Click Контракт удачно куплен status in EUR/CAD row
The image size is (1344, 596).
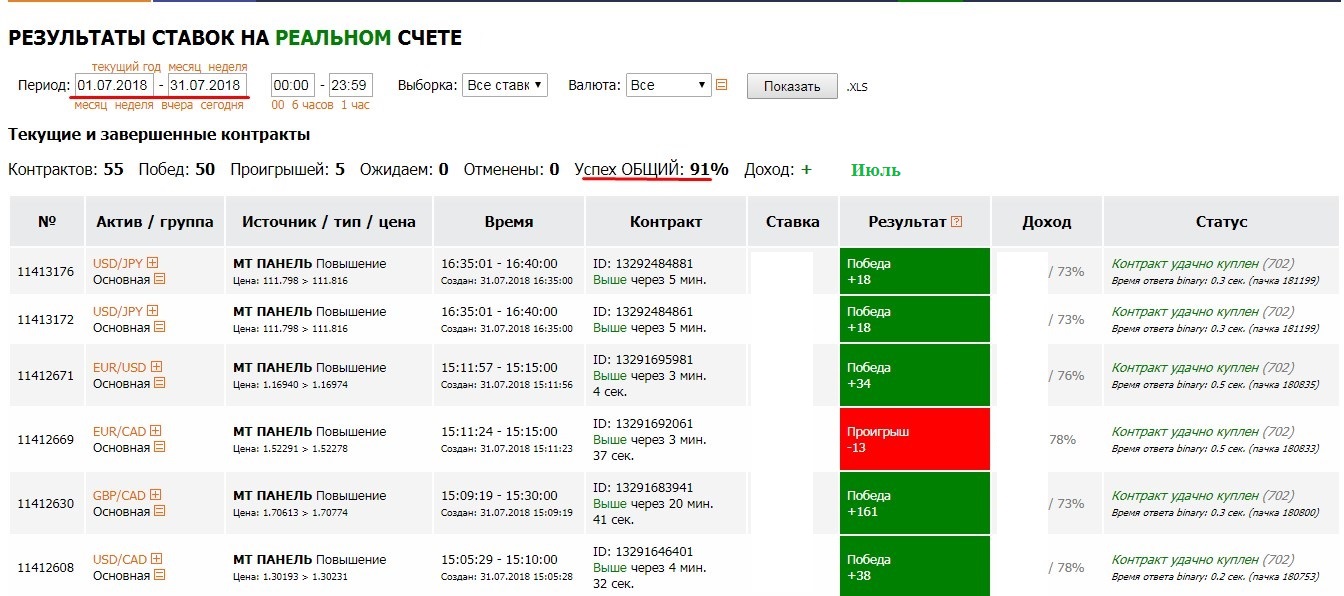coord(1185,432)
